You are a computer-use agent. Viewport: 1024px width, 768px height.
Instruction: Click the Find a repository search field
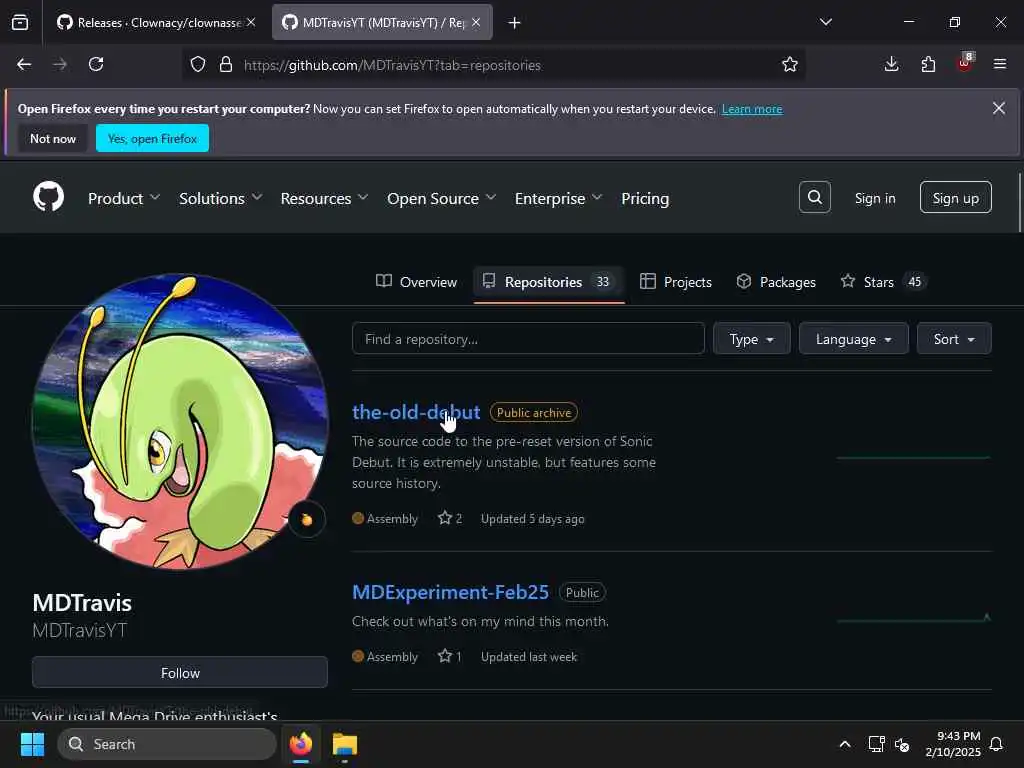coord(528,338)
